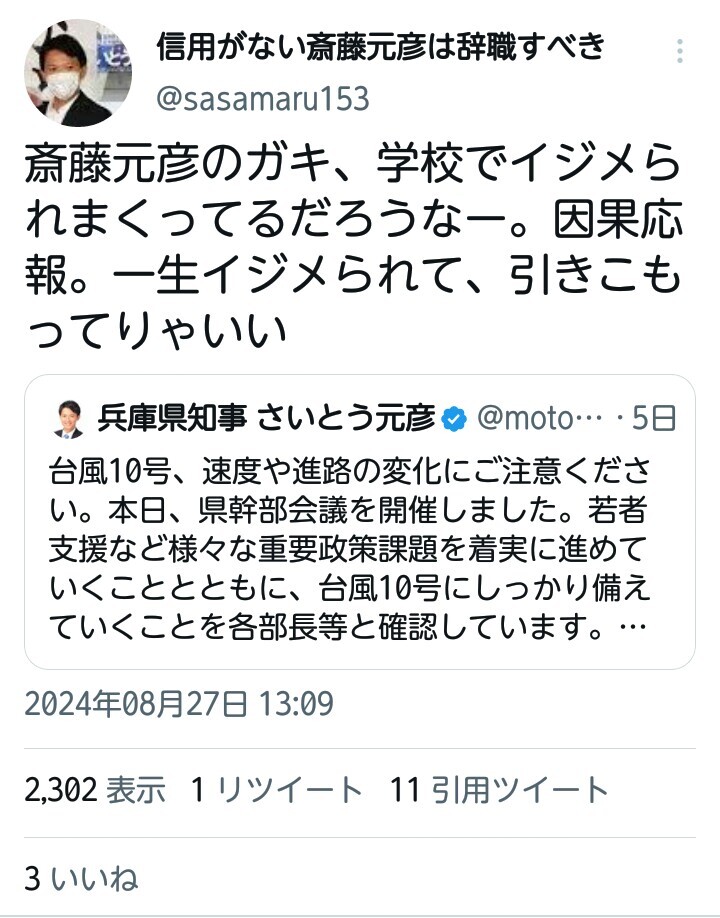View the 2,302 表示 view count

pyautogui.click(x=95, y=791)
